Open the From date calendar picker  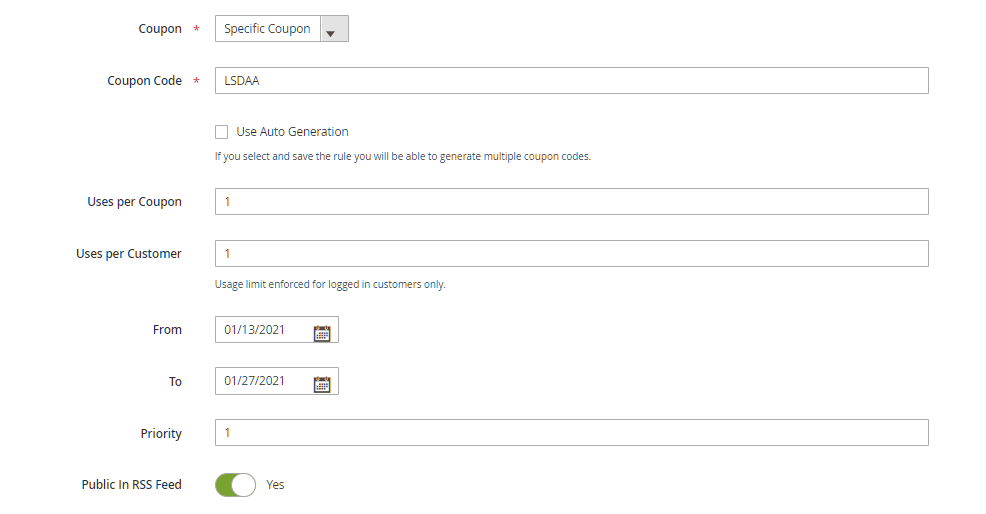322,334
